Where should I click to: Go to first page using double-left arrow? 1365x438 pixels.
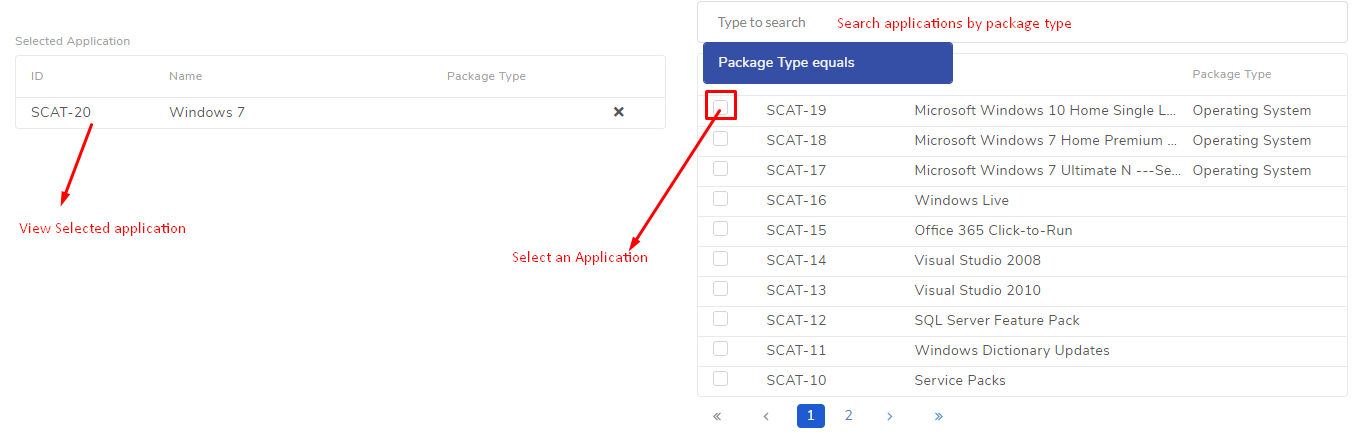pyautogui.click(x=717, y=416)
